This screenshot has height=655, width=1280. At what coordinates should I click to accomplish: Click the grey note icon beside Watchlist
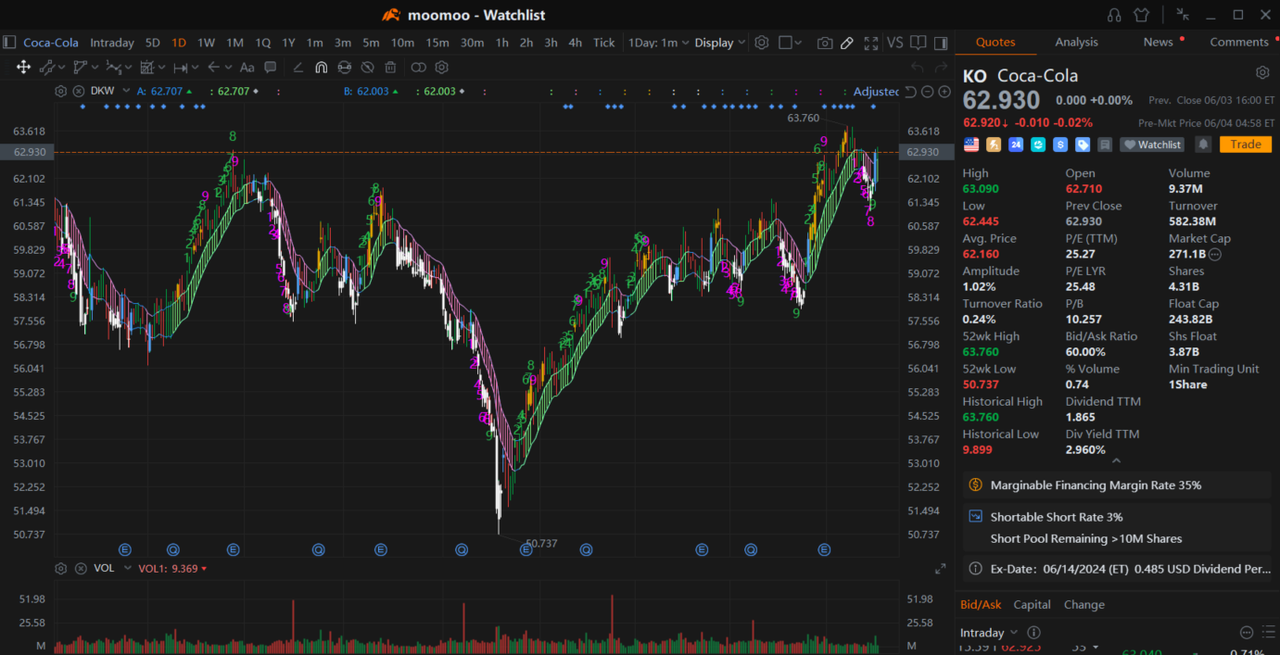1104,144
